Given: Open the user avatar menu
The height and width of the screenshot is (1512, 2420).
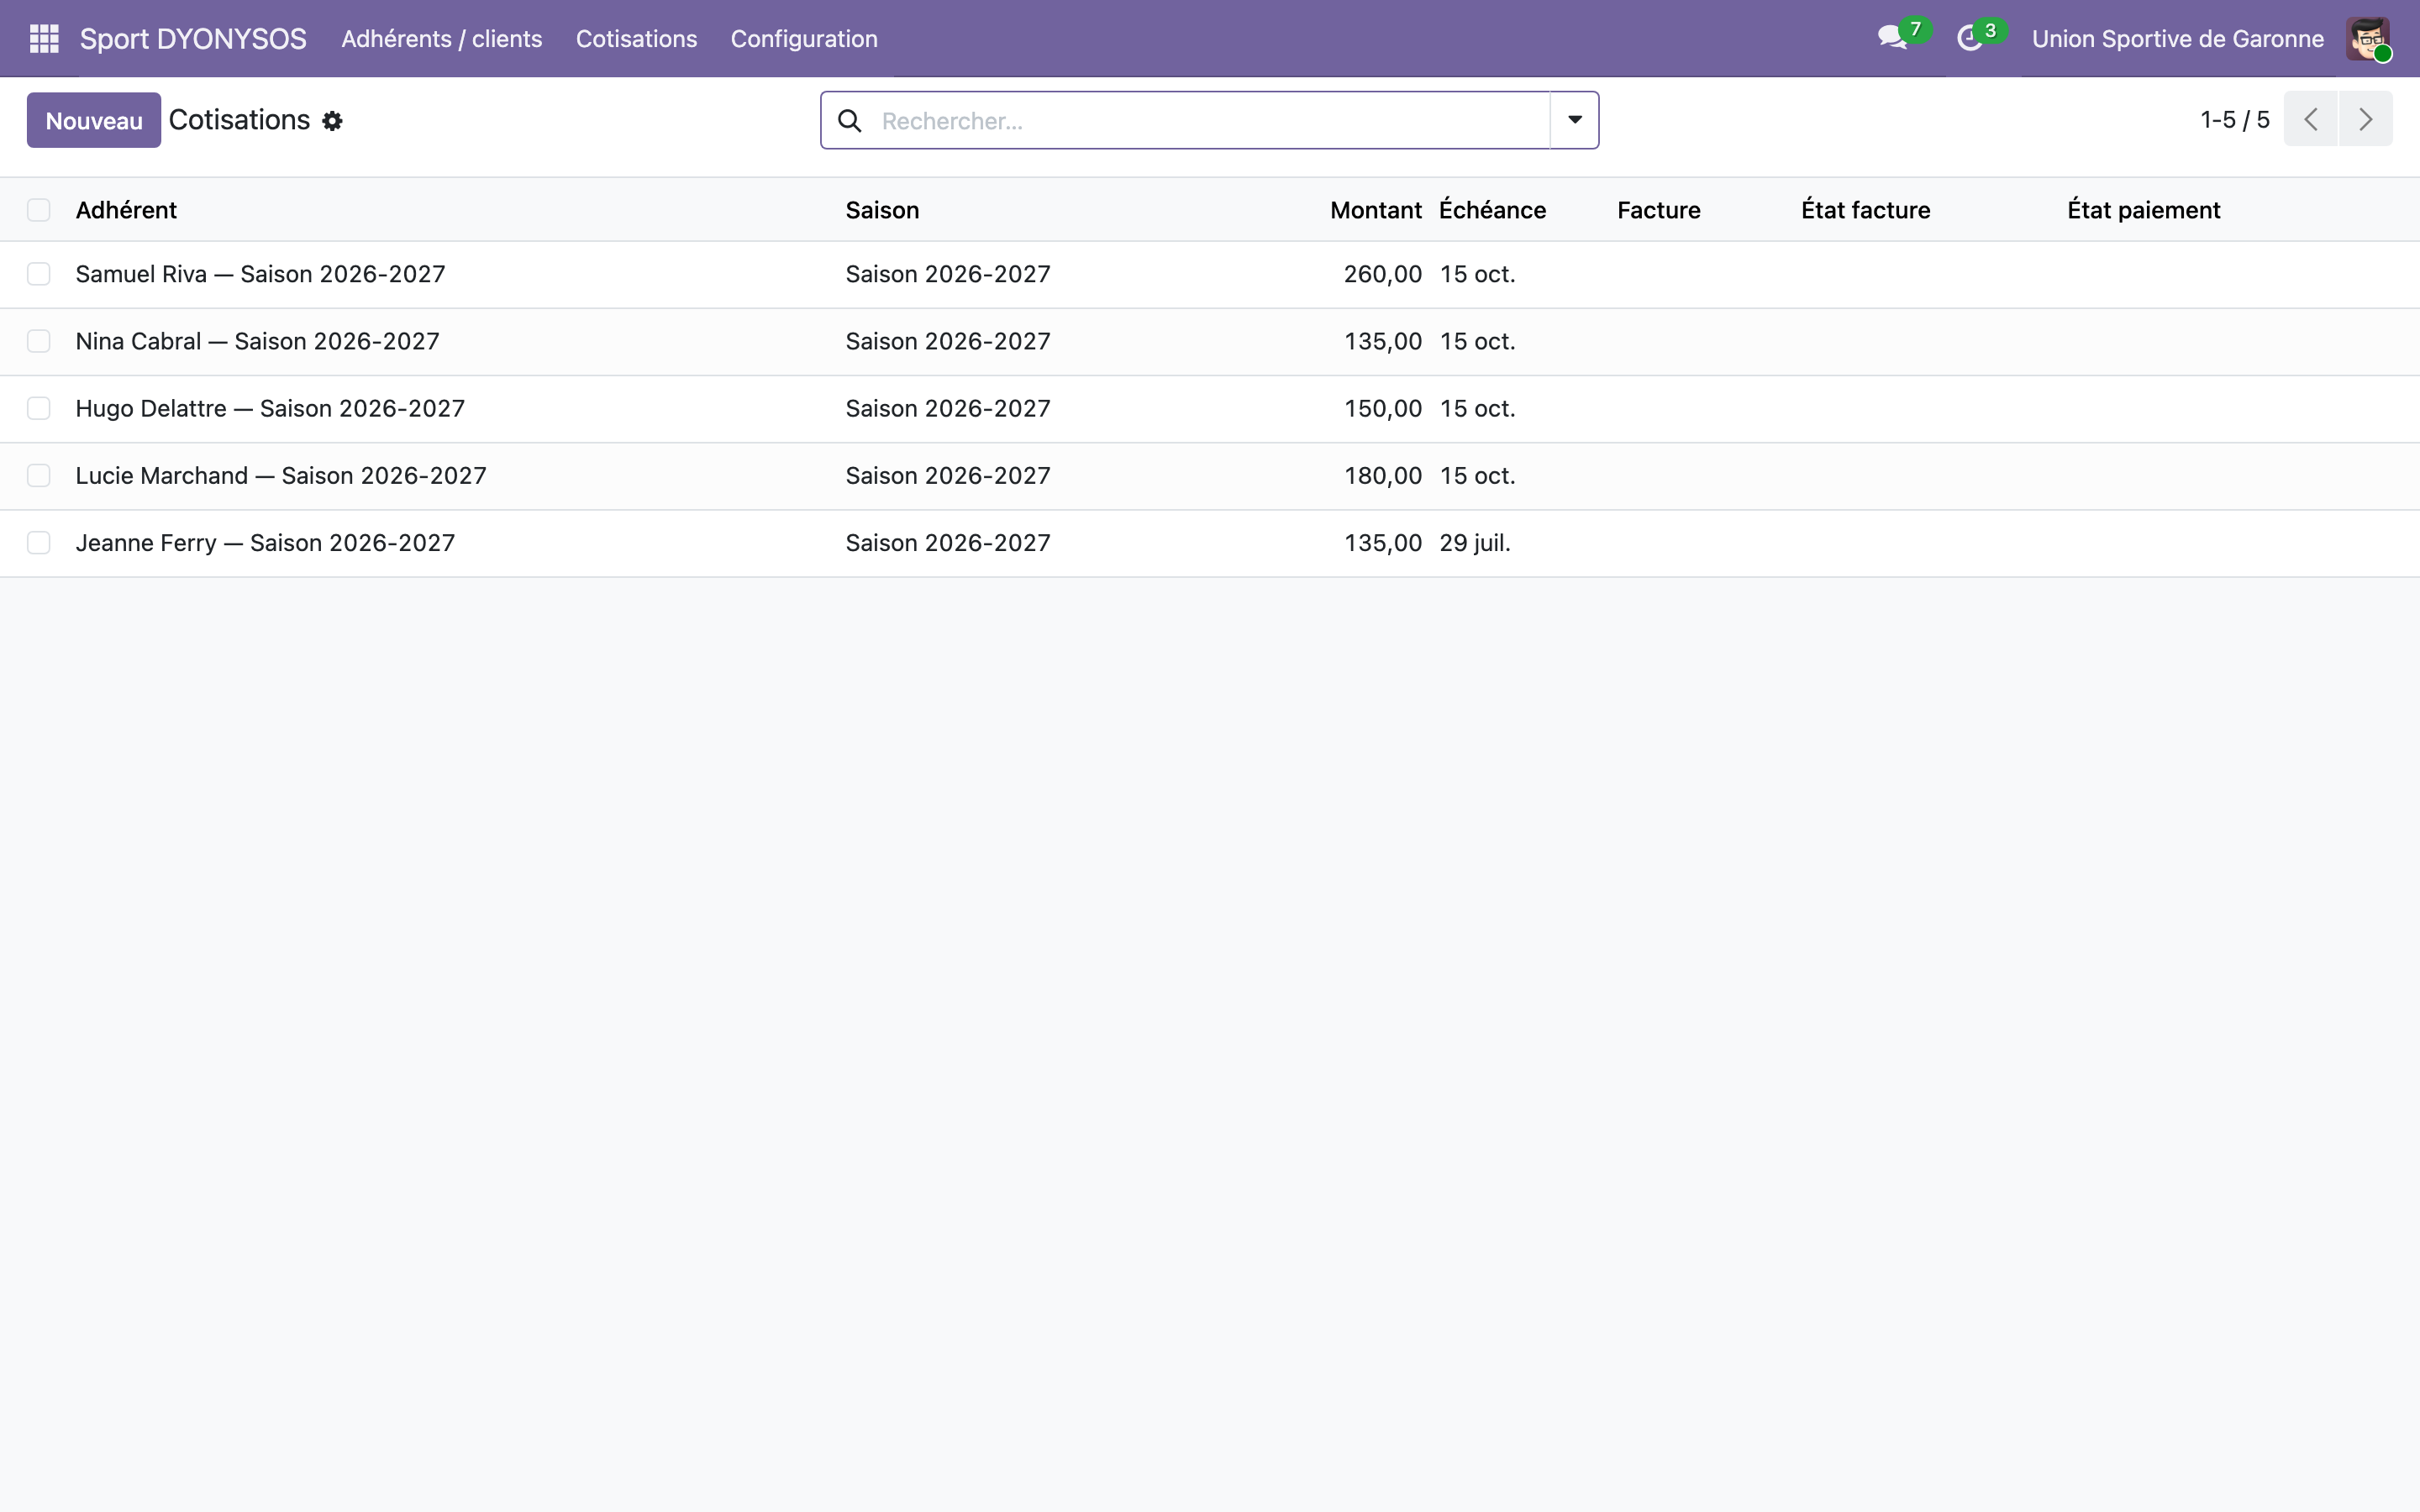Looking at the screenshot, I should point(2368,39).
